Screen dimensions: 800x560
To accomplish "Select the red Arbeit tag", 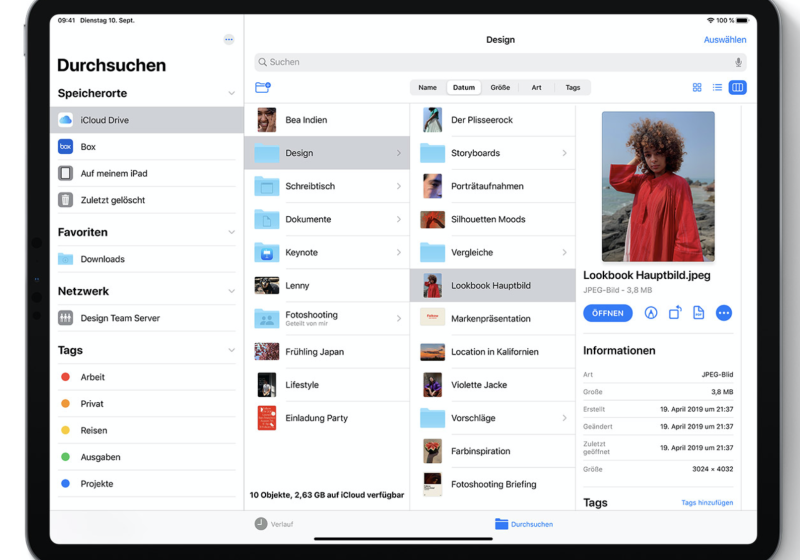I will pyautogui.click(x=92, y=377).
